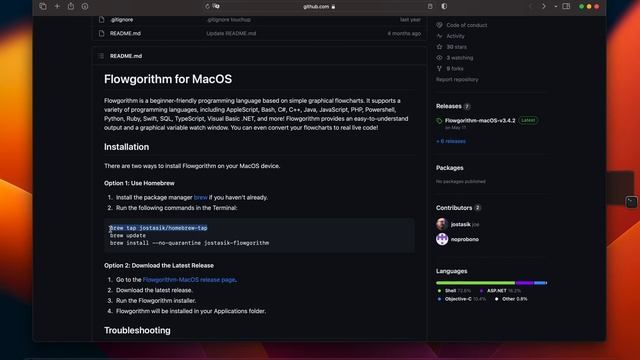Image resolution: width=640 pixels, height=360 pixels.
Task: Click the tag icon beside the latest release
Action: [x=440, y=121]
